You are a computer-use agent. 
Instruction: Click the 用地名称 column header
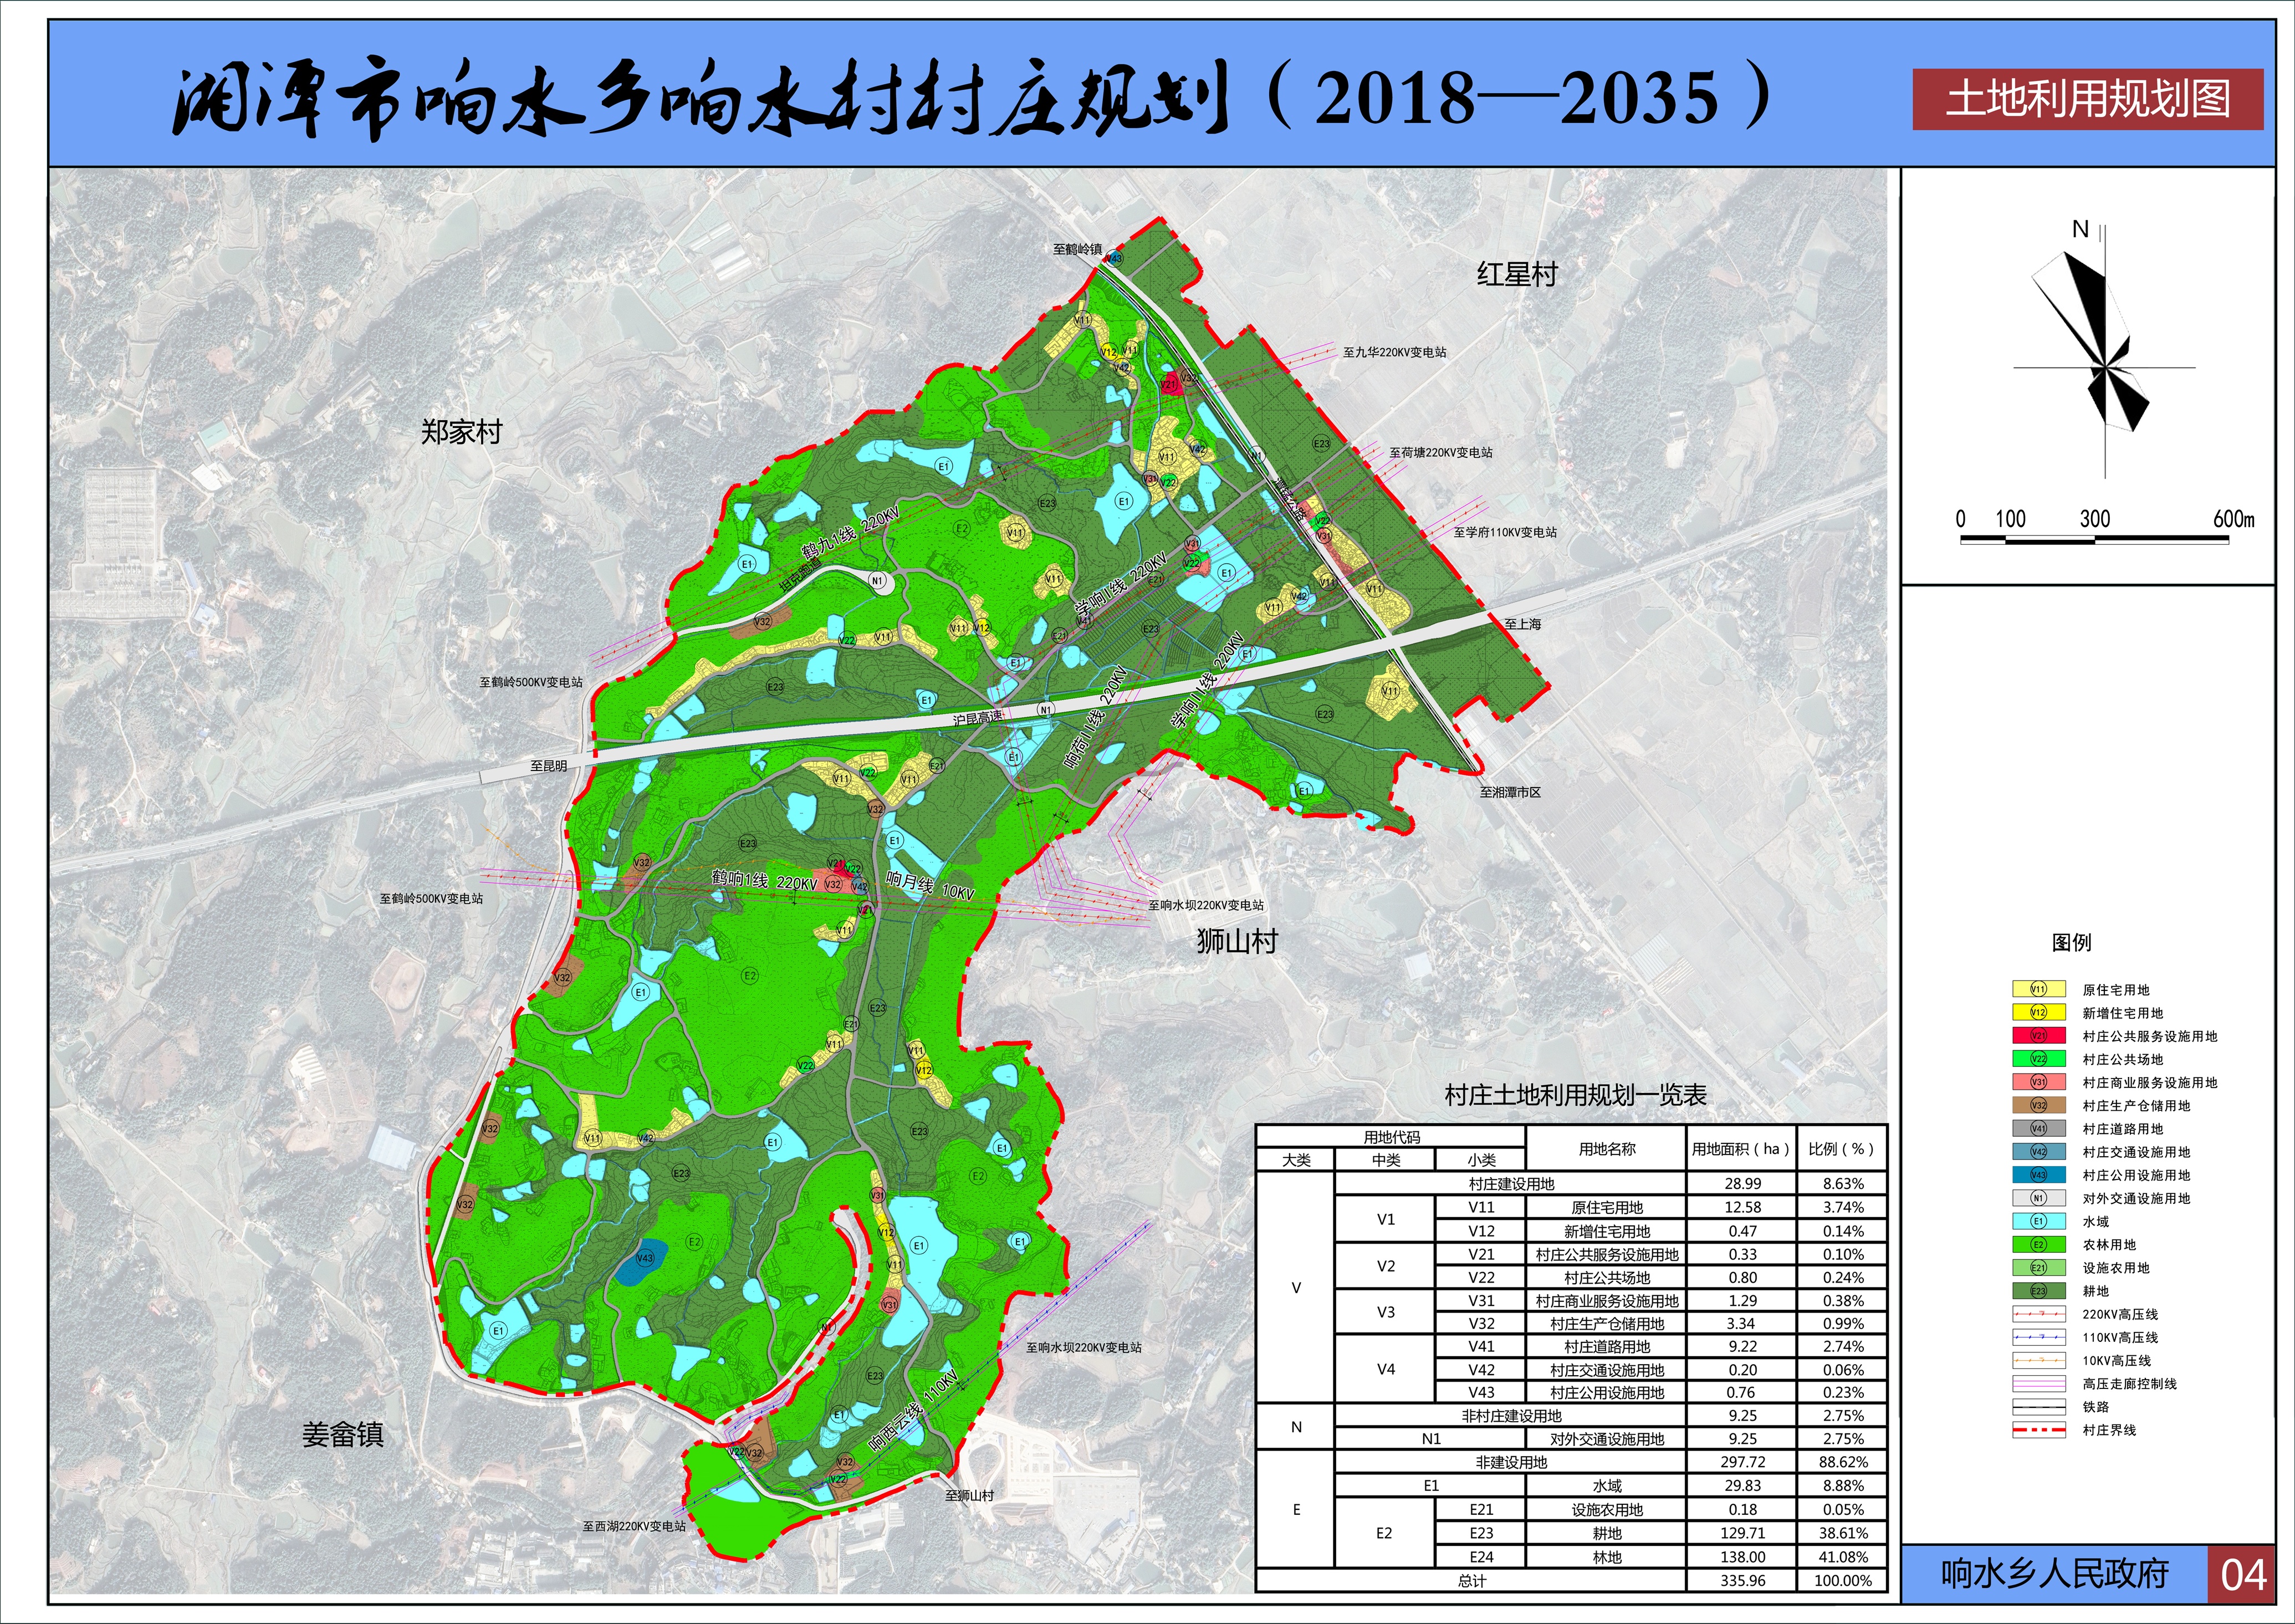pyautogui.click(x=1607, y=1149)
